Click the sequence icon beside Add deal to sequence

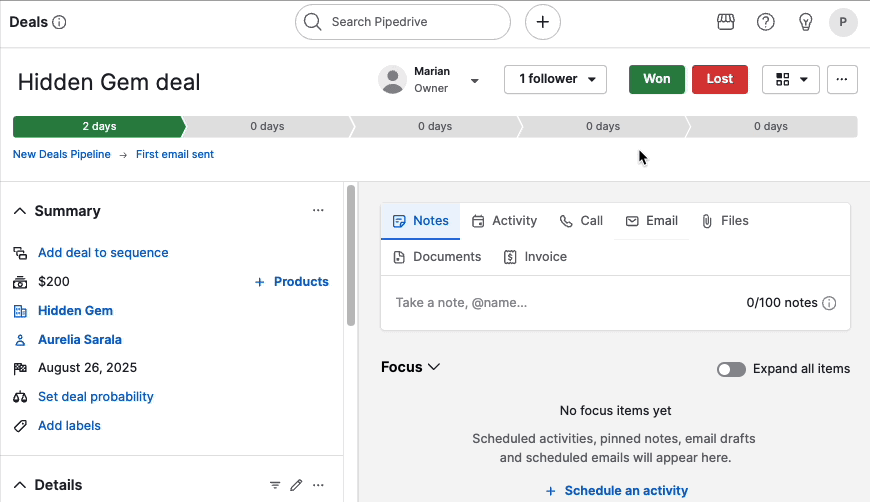tap(20, 253)
